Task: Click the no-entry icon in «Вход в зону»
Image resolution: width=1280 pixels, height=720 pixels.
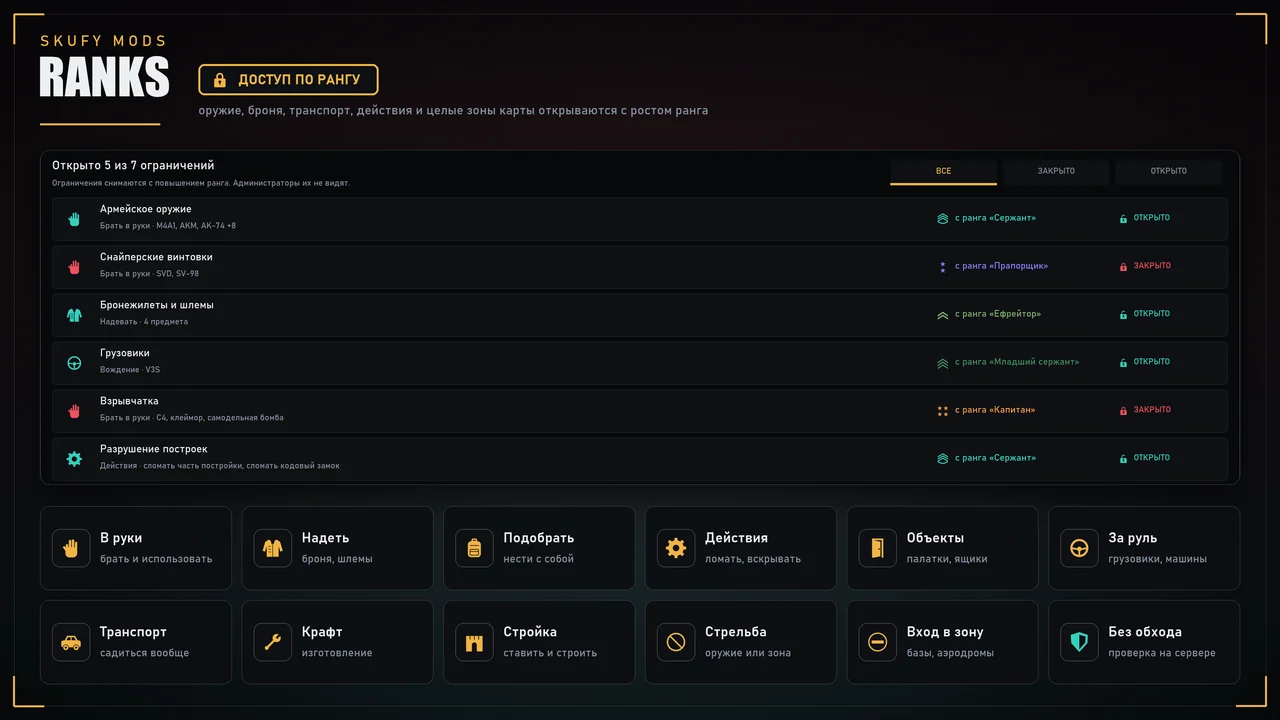Action: pos(878,642)
